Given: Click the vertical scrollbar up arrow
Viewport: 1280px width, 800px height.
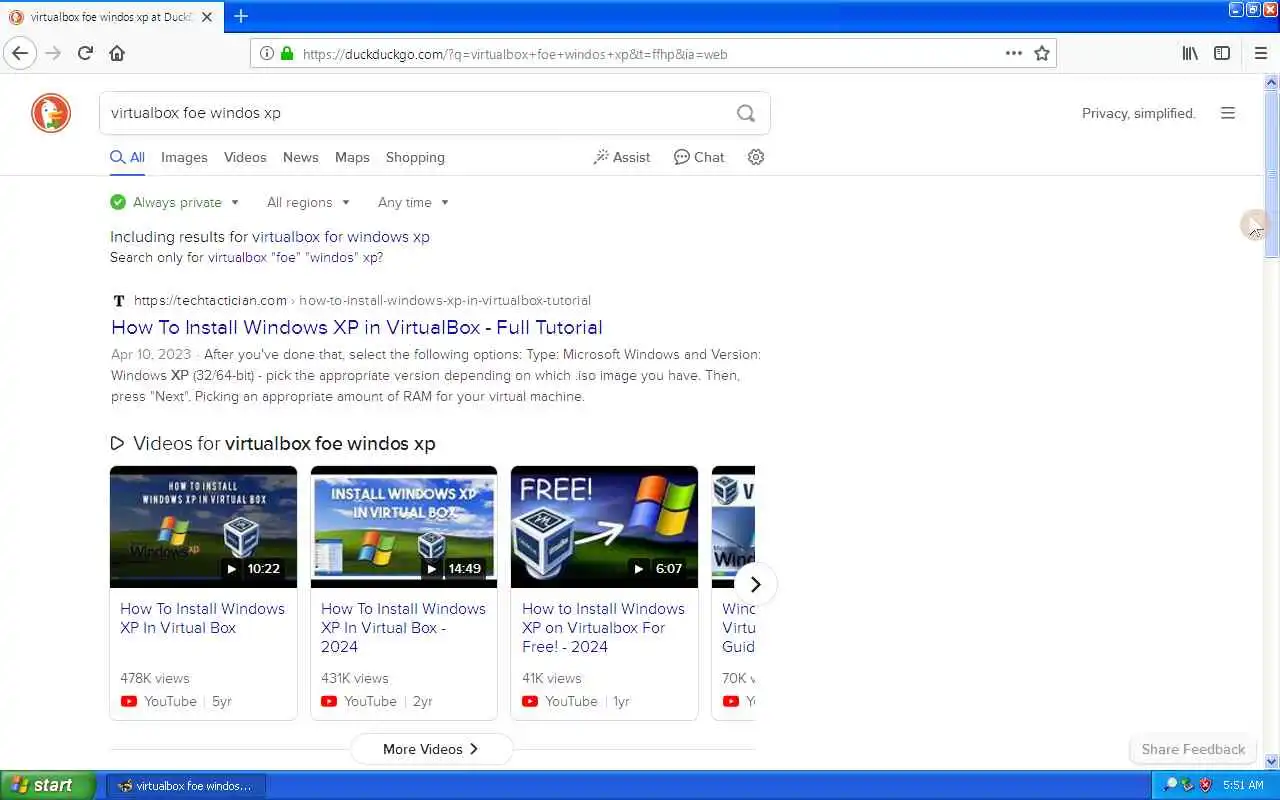Looking at the screenshot, I should click(1272, 80).
